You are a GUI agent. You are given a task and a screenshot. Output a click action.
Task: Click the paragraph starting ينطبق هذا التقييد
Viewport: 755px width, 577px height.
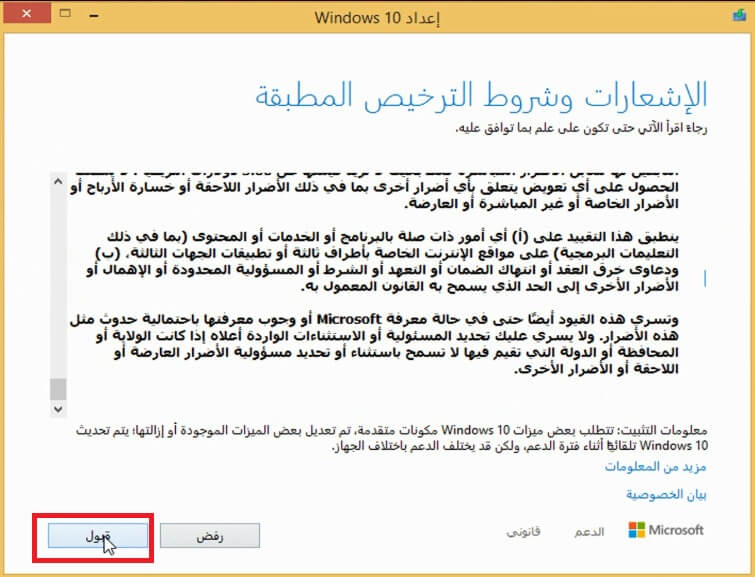[x=382, y=262]
